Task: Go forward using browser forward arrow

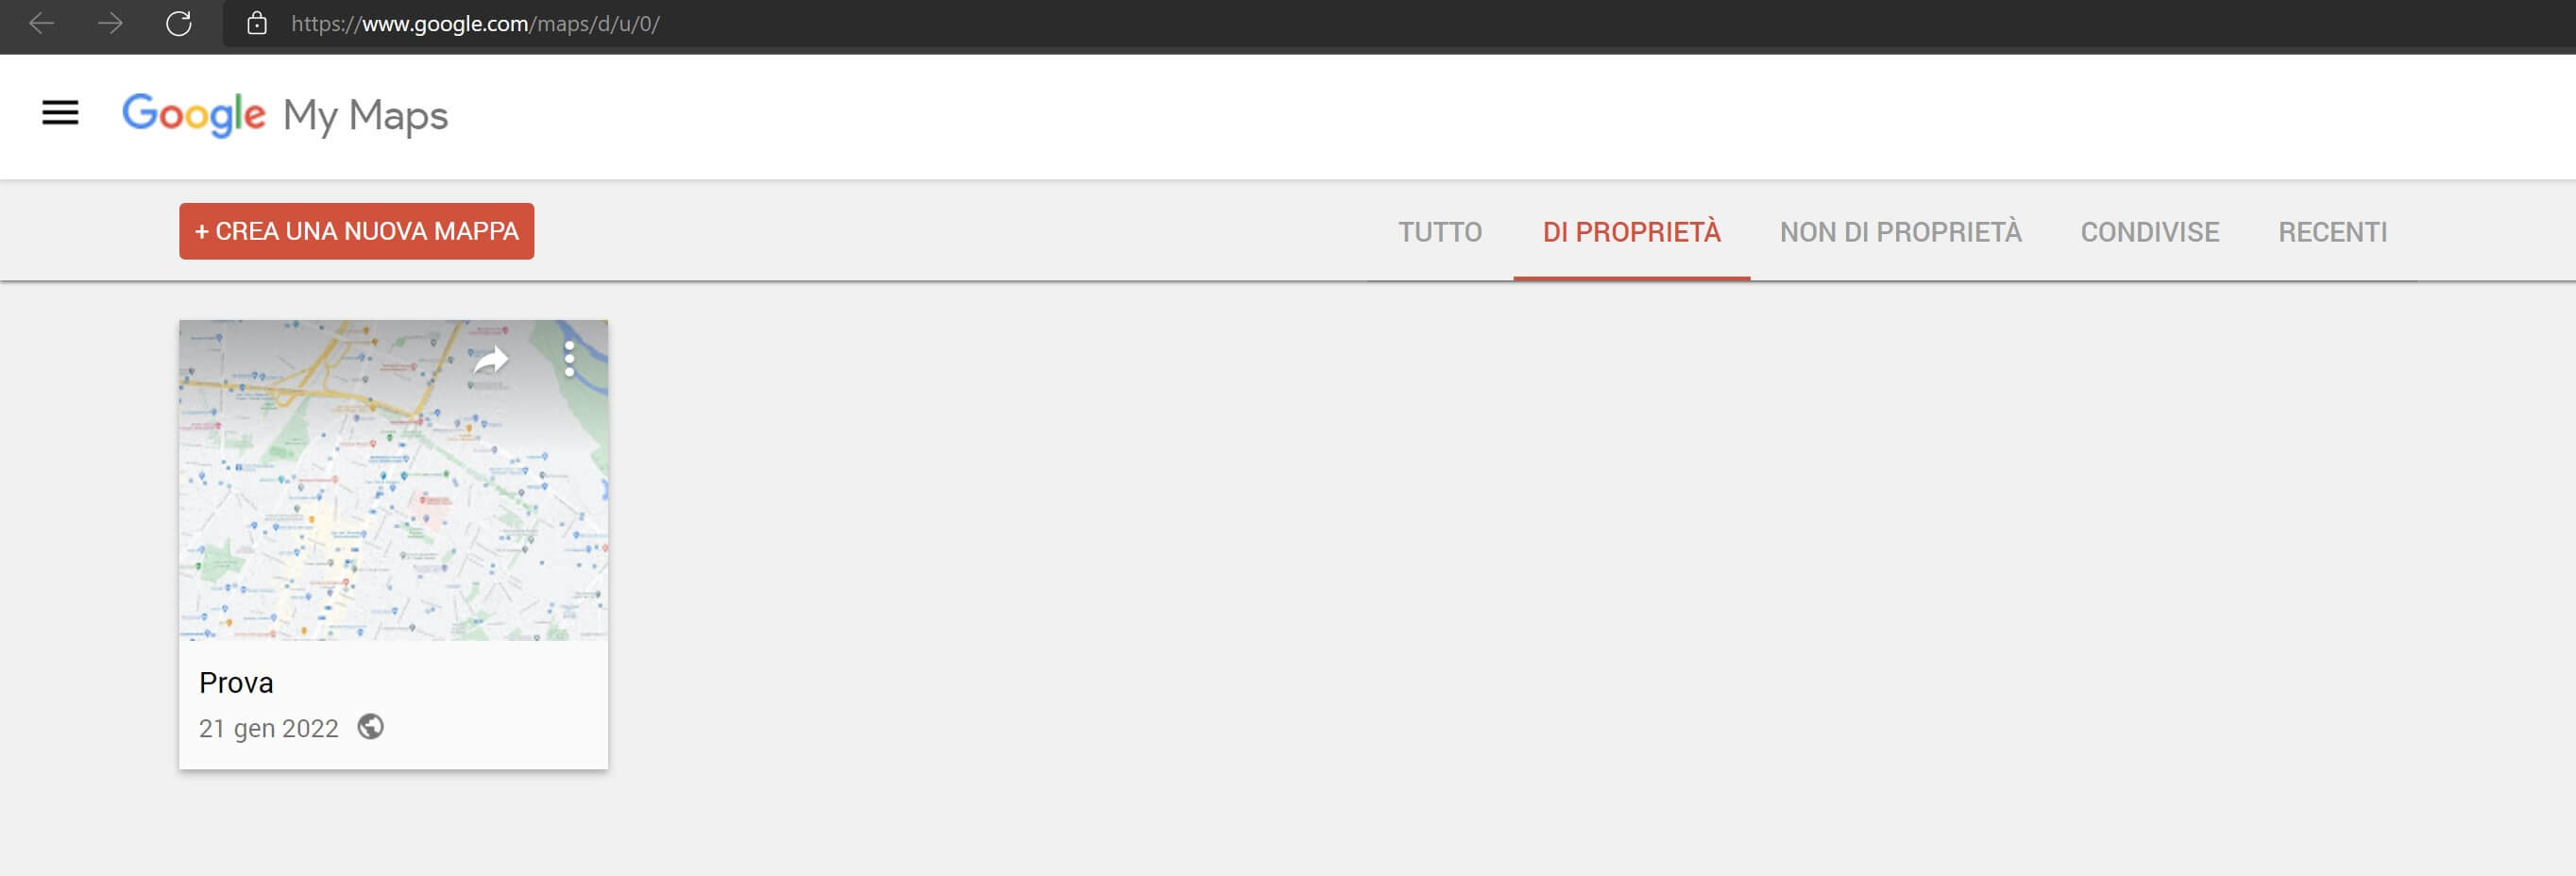Action: (x=110, y=23)
